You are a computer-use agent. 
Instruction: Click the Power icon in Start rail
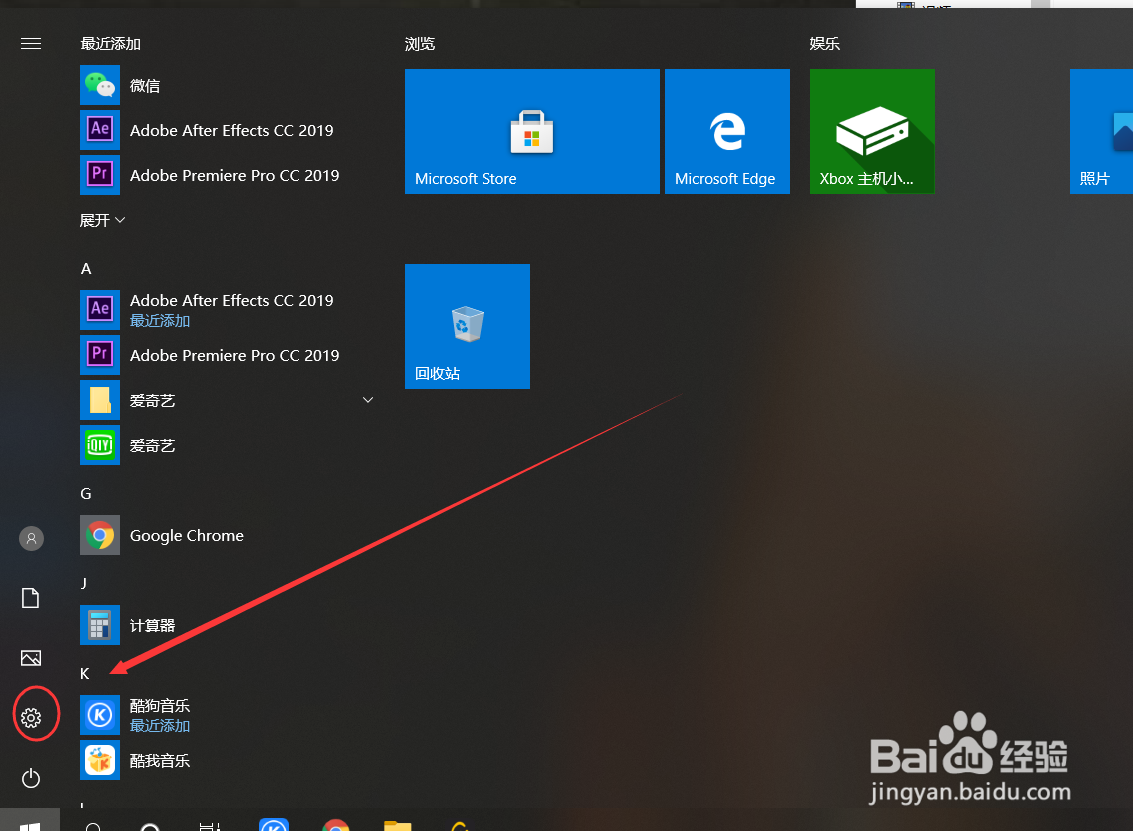click(x=31, y=778)
